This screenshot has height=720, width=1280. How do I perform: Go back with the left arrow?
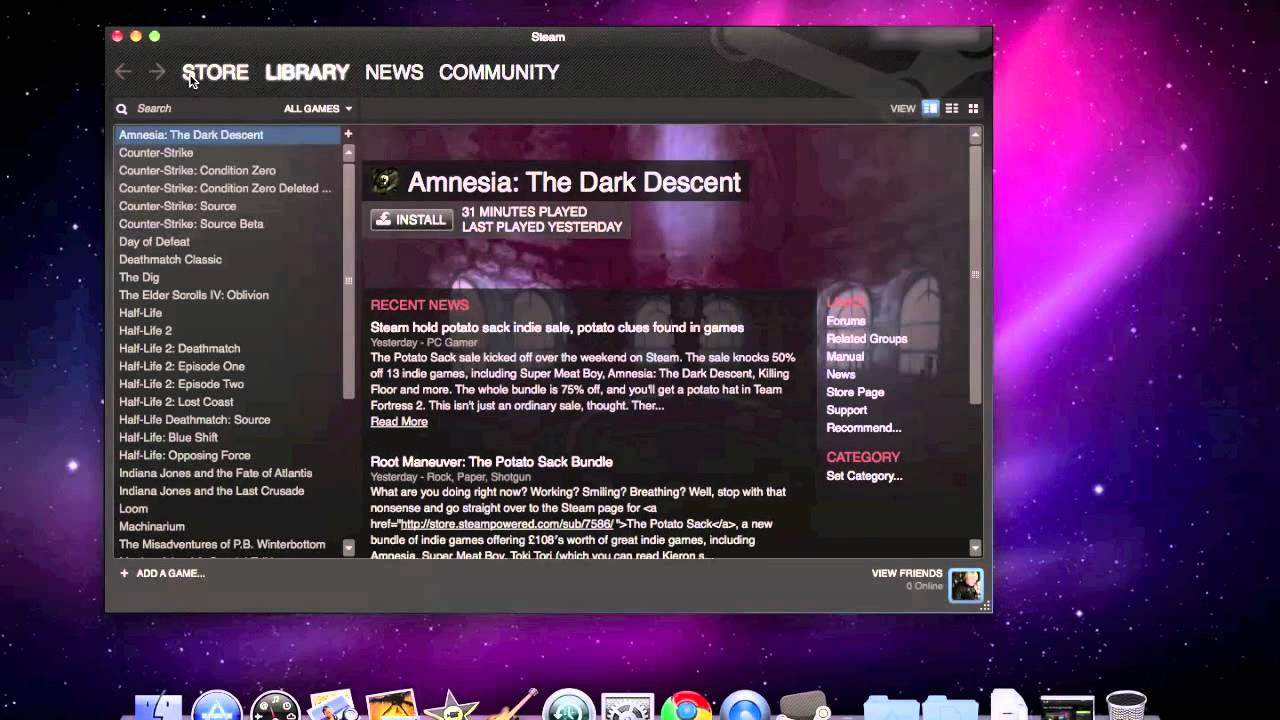click(x=123, y=72)
